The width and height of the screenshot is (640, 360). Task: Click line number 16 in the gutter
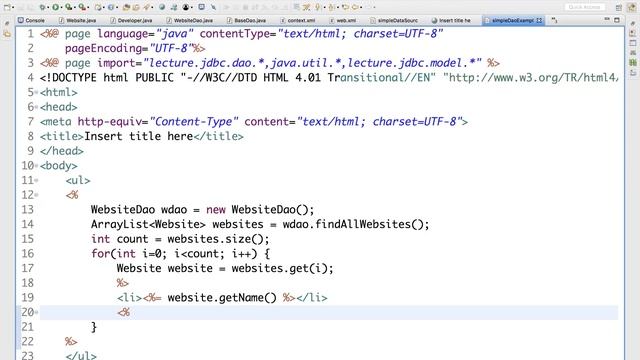click(27, 254)
